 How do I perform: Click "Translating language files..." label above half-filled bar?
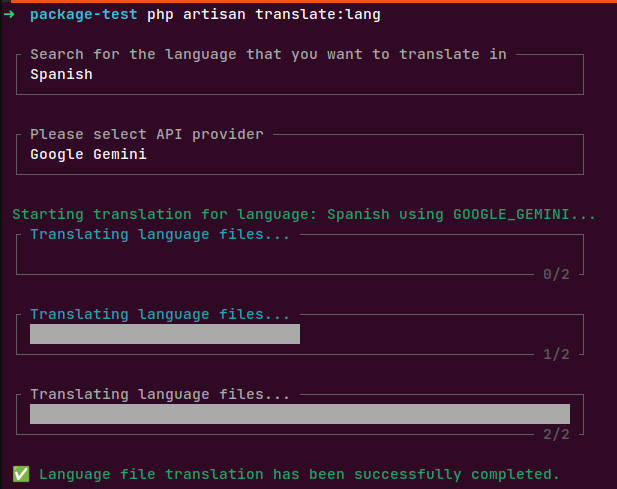pyautogui.click(x=160, y=314)
